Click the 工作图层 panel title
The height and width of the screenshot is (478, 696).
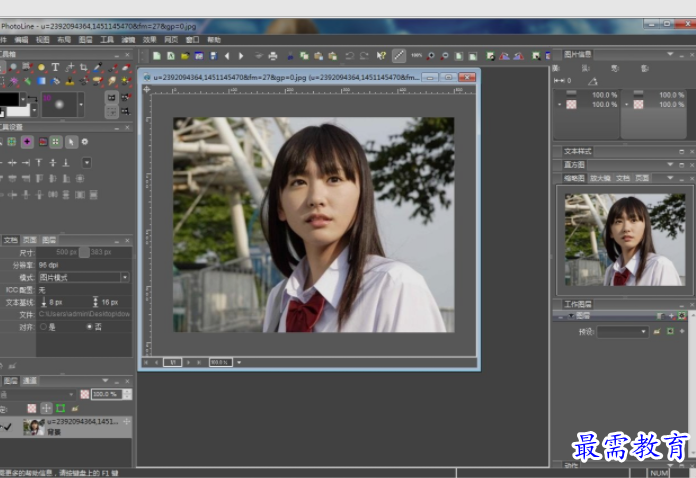(x=577, y=304)
